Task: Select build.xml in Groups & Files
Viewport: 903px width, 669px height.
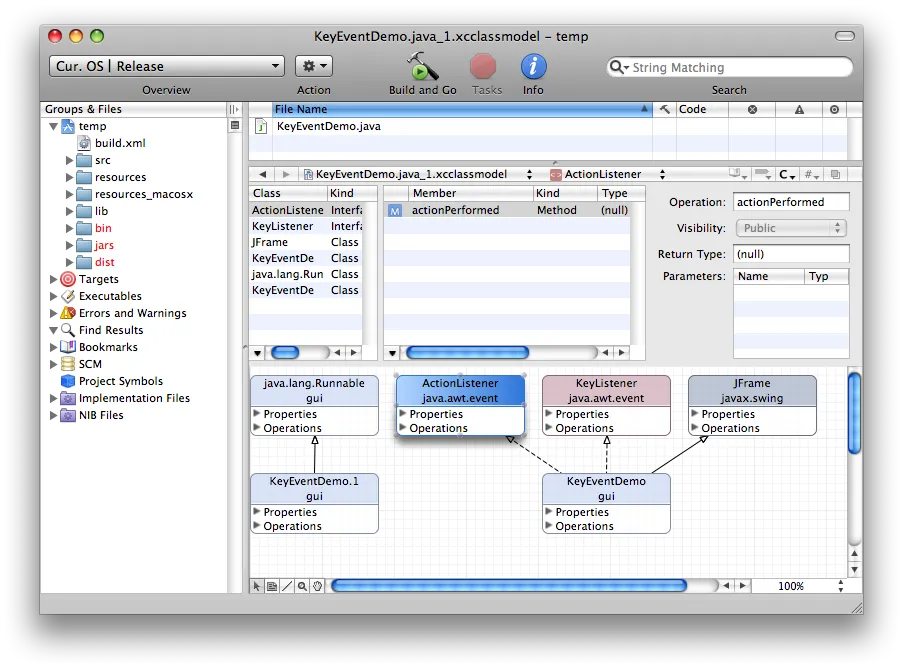Action: click(120, 143)
